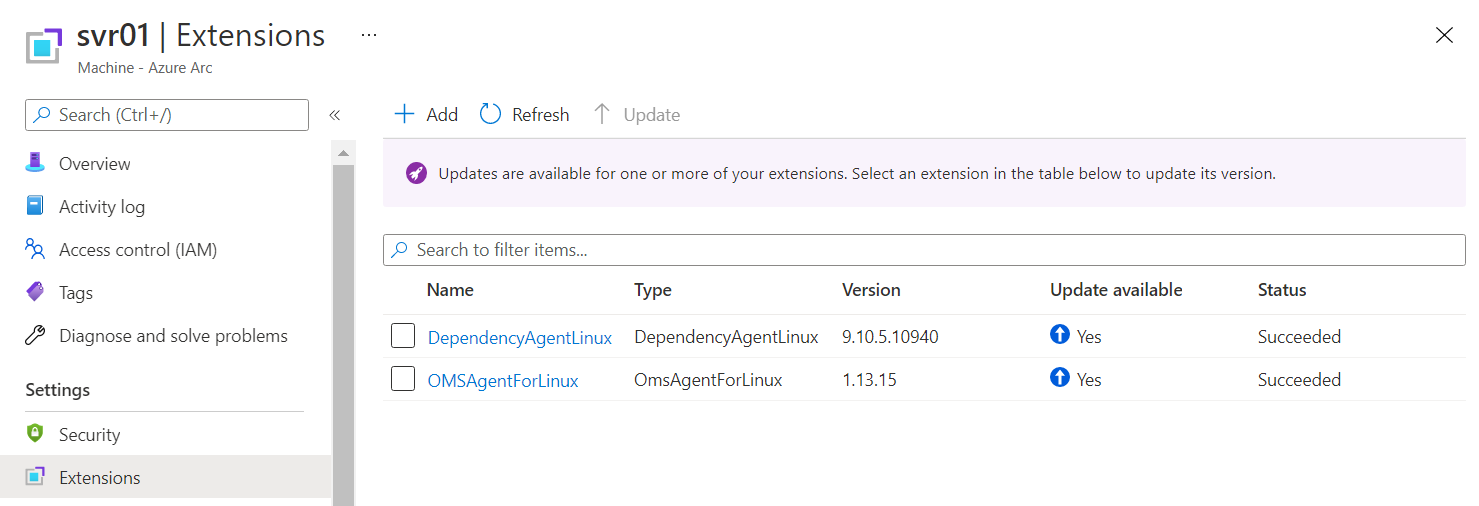1479x506 pixels.
Task: Select the DependencyAgentLinux checkbox
Action: [x=403, y=337]
